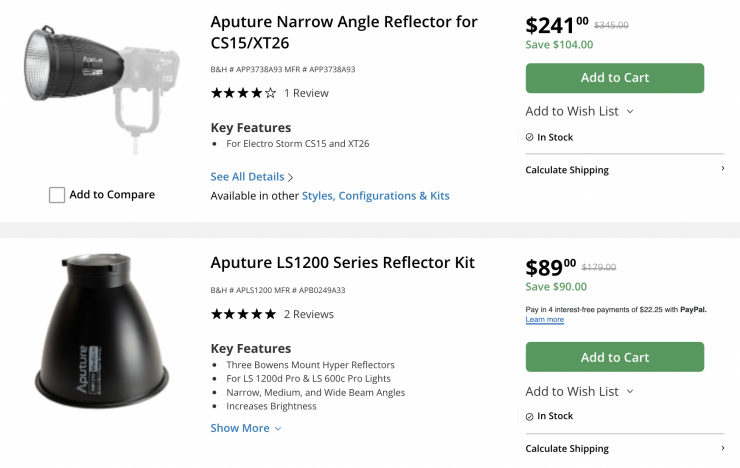Click the LS1200 Reflector Kit star rating
The width and height of the screenshot is (740, 468).
pyautogui.click(x=243, y=314)
